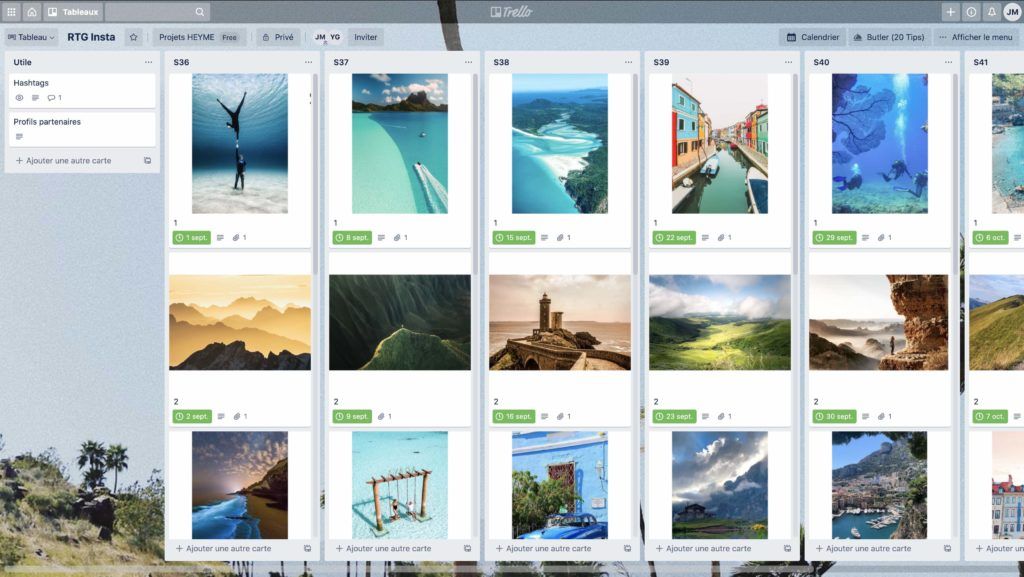Screen dimensions: 1024x577
Task: Open the information icon in header
Action: (x=971, y=12)
